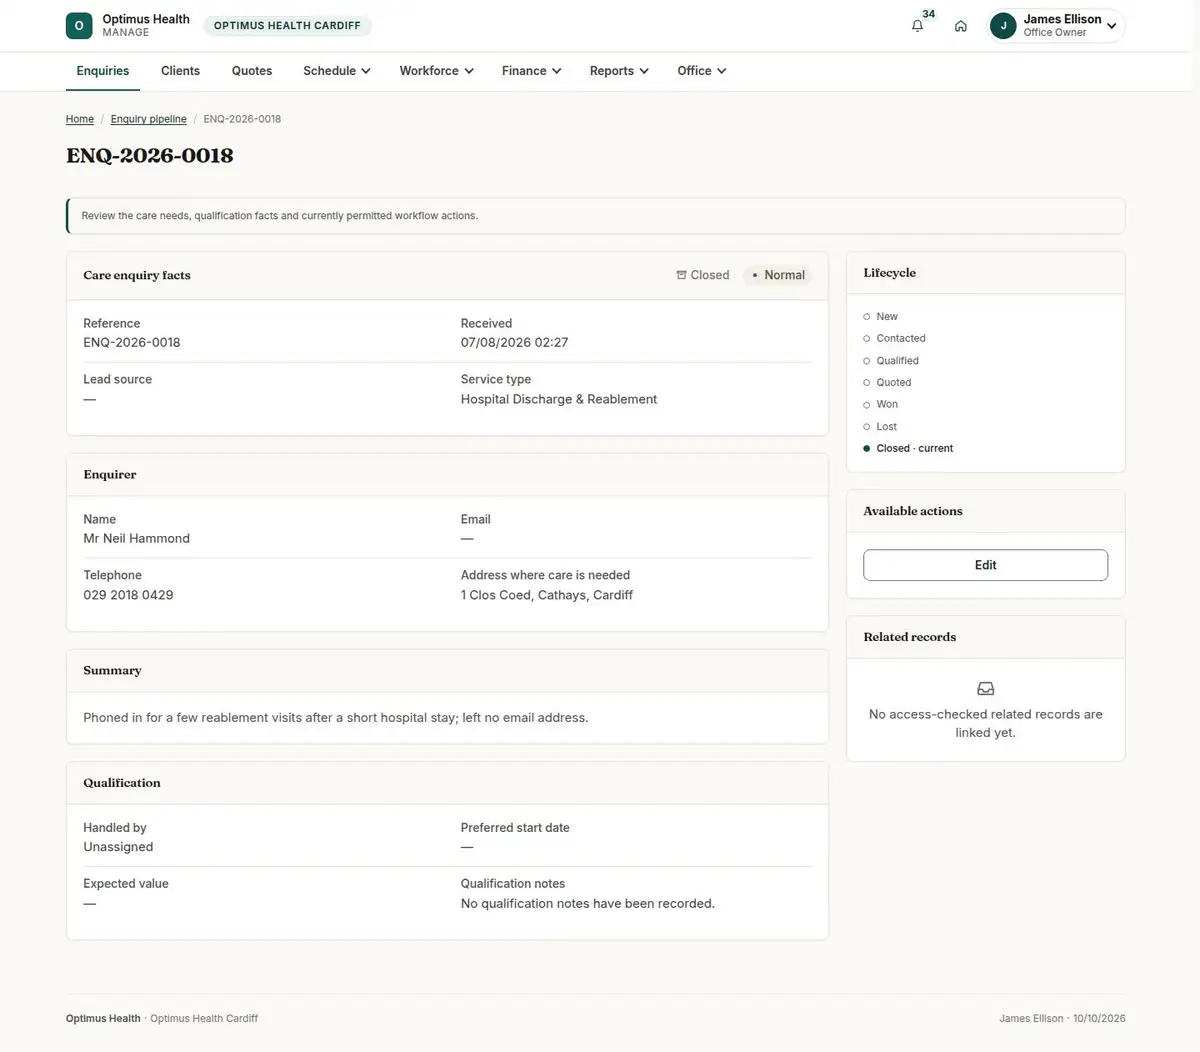
Task: Click the reference value ENQ-2026-0018 in facts
Action: click(x=132, y=343)
